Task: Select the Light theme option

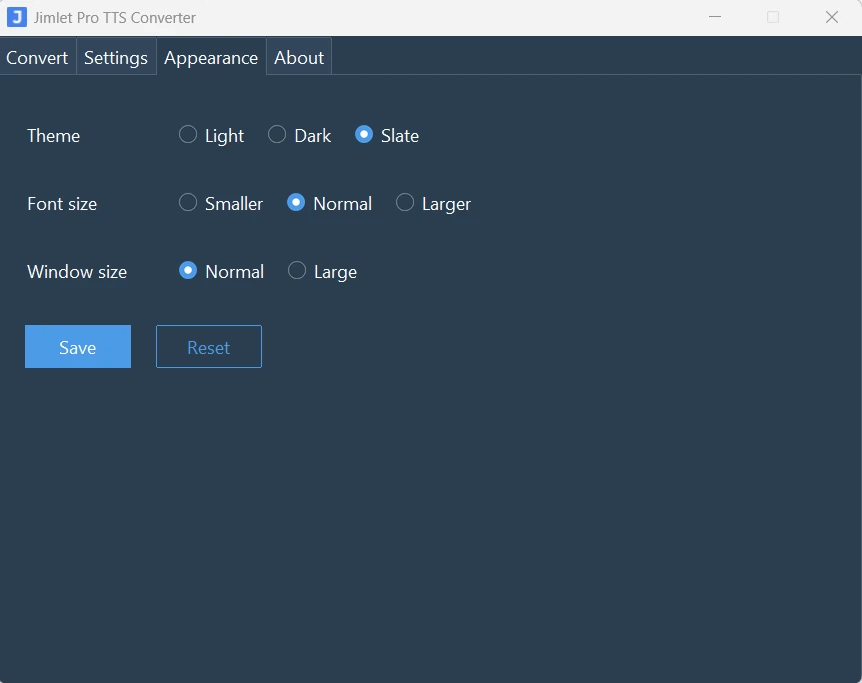Action: pos(187,134)
